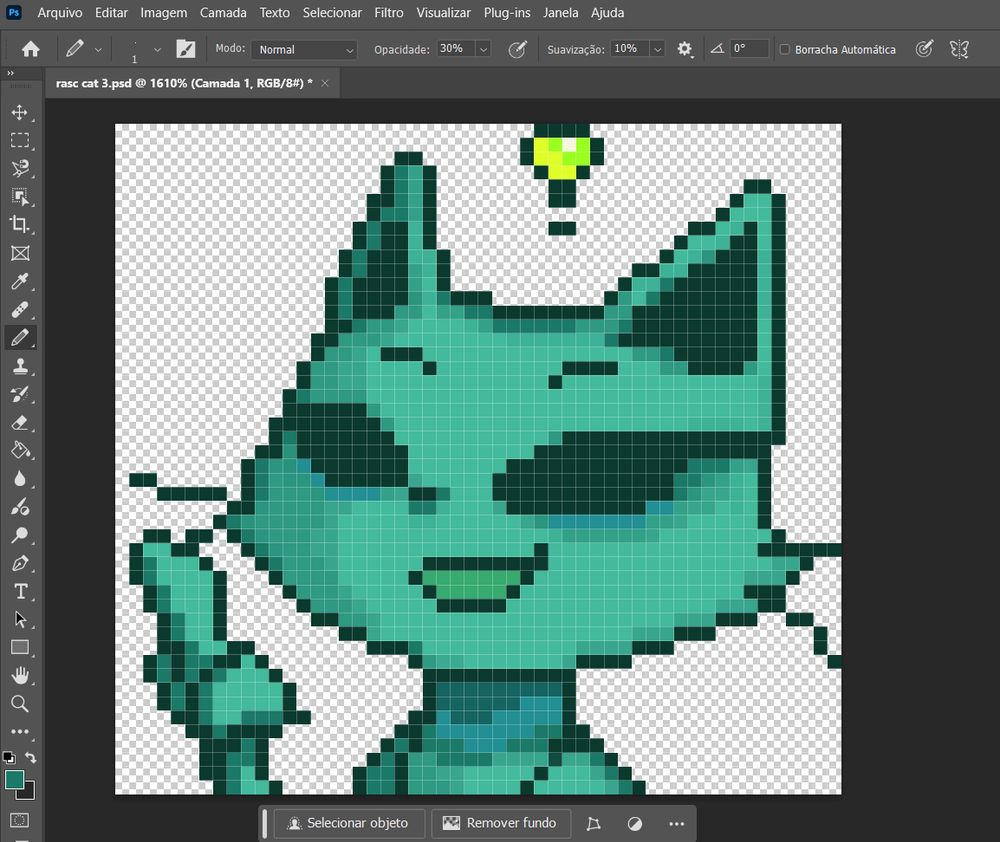Image resolution: width=1000 pixels, height=842 pixels.
Task: Open the Camada menu
Action: coord(223,13)
